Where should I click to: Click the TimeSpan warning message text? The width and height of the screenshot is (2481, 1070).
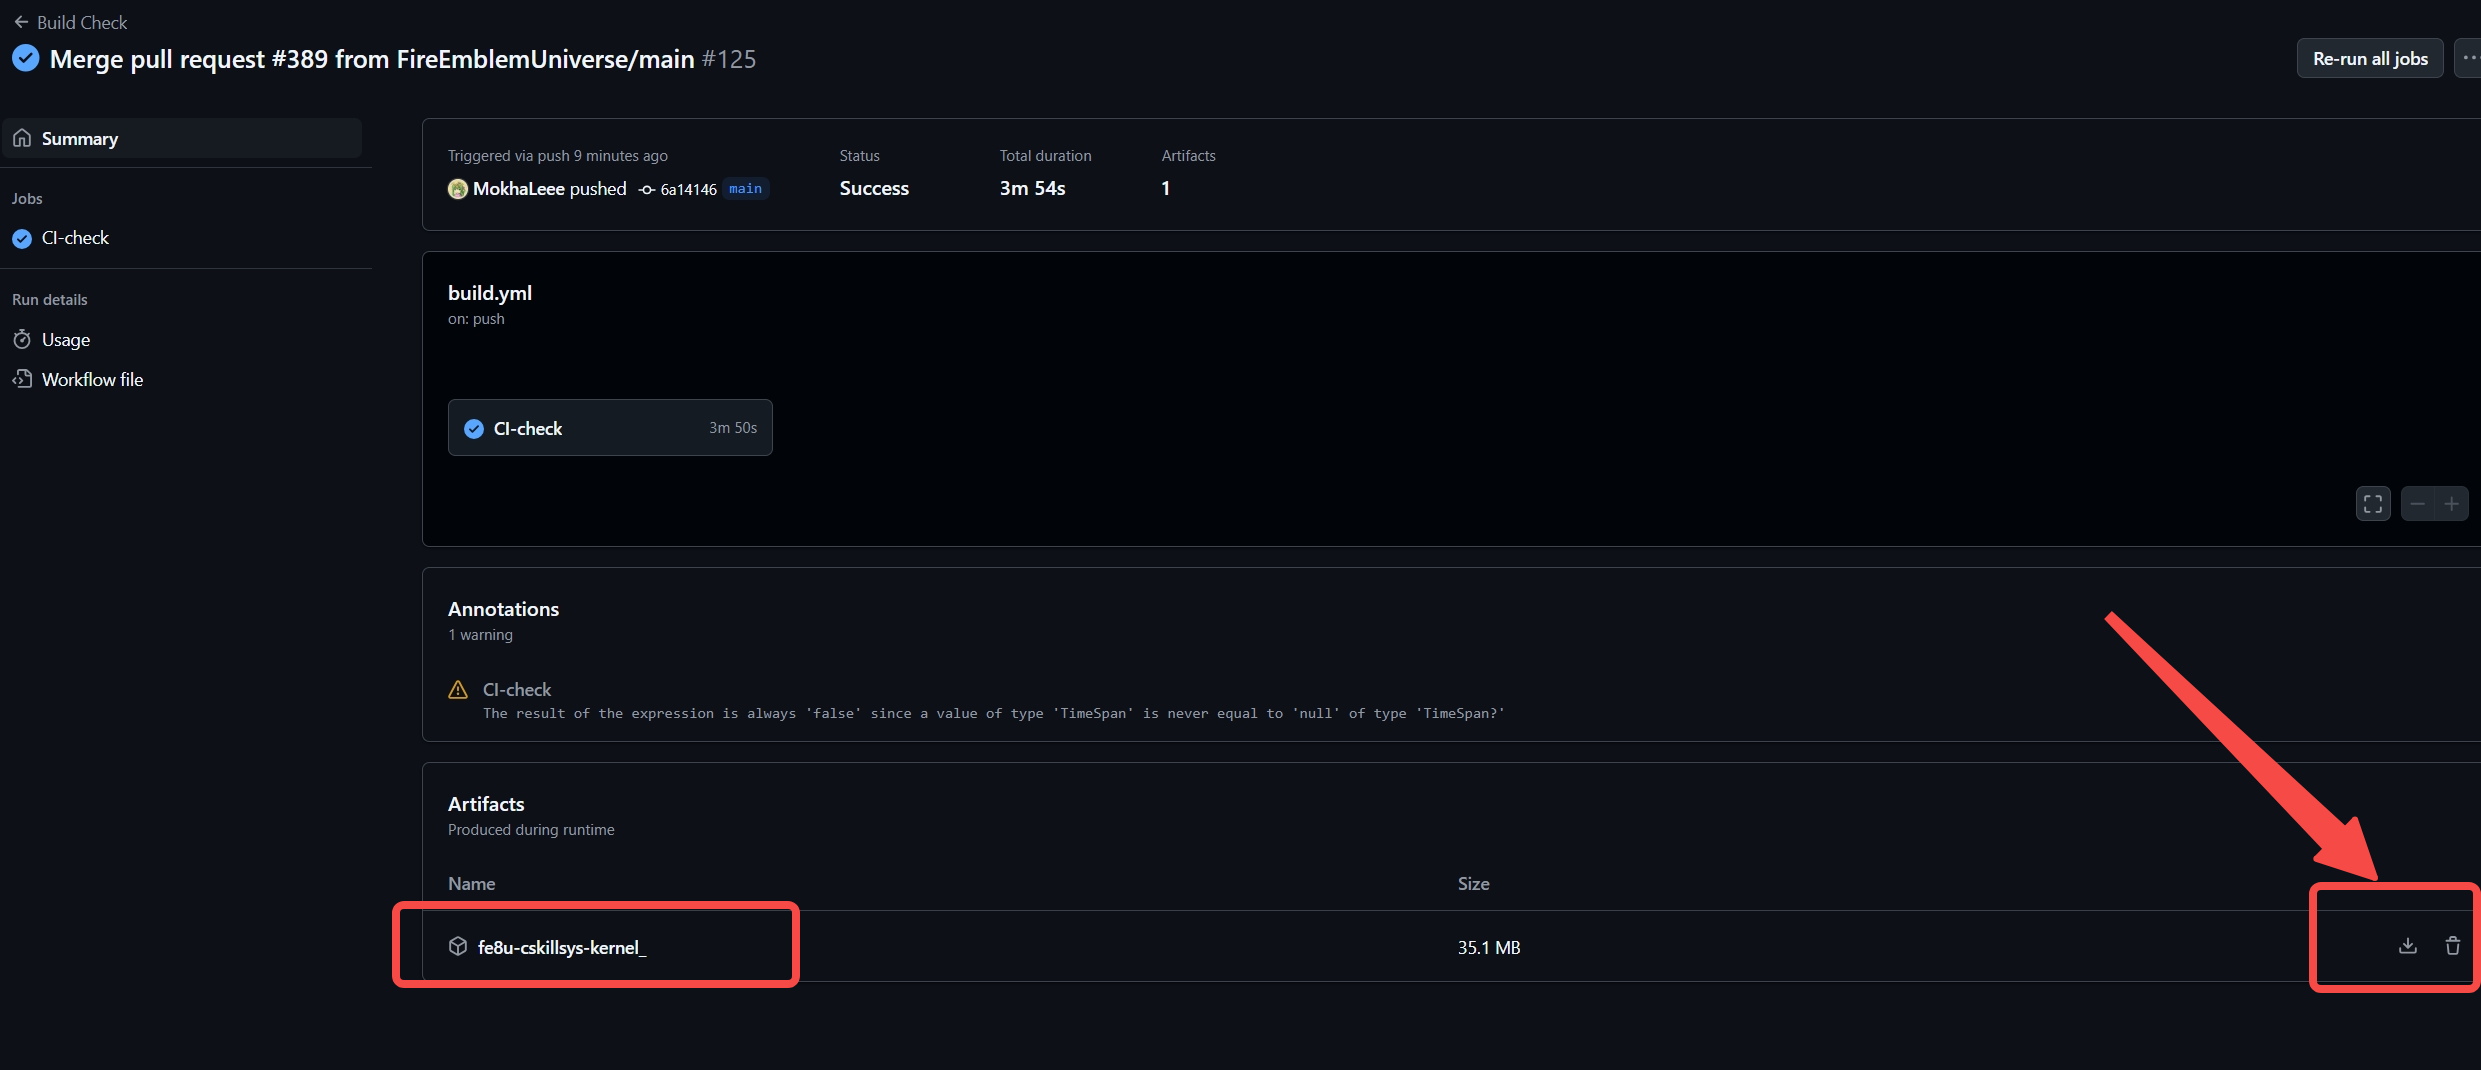pos(994,713)
